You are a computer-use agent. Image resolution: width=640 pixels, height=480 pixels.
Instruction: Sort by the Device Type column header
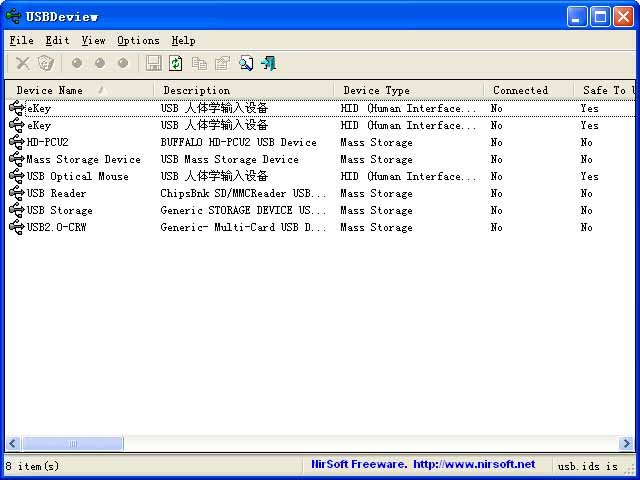(x=376, y=90)
